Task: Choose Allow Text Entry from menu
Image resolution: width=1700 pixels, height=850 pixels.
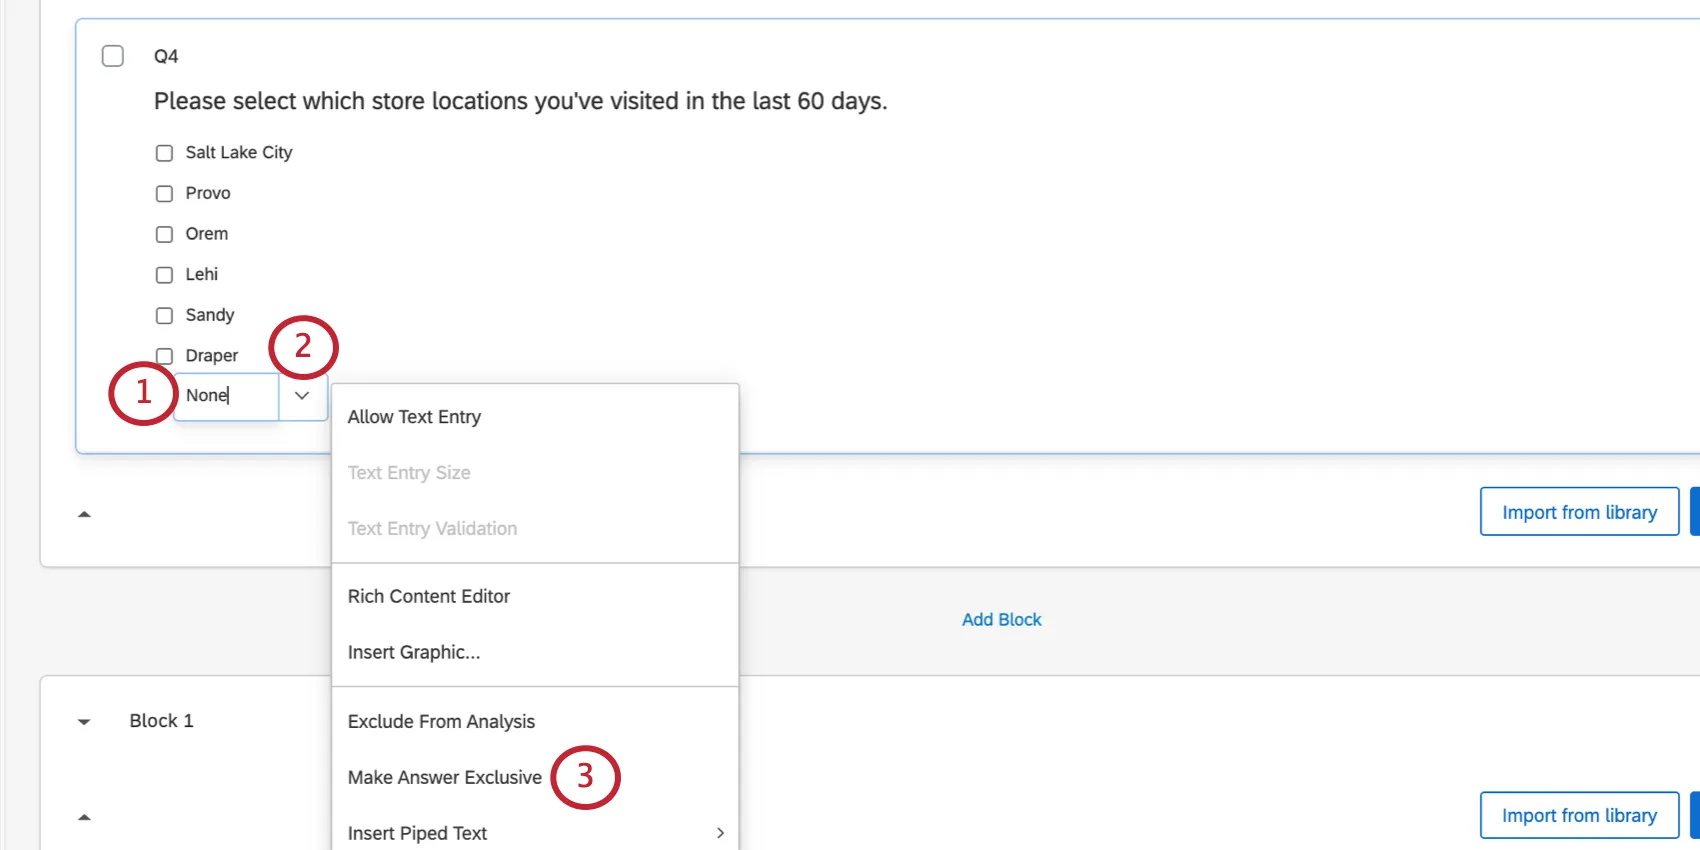Action: (x=414, y=417)
